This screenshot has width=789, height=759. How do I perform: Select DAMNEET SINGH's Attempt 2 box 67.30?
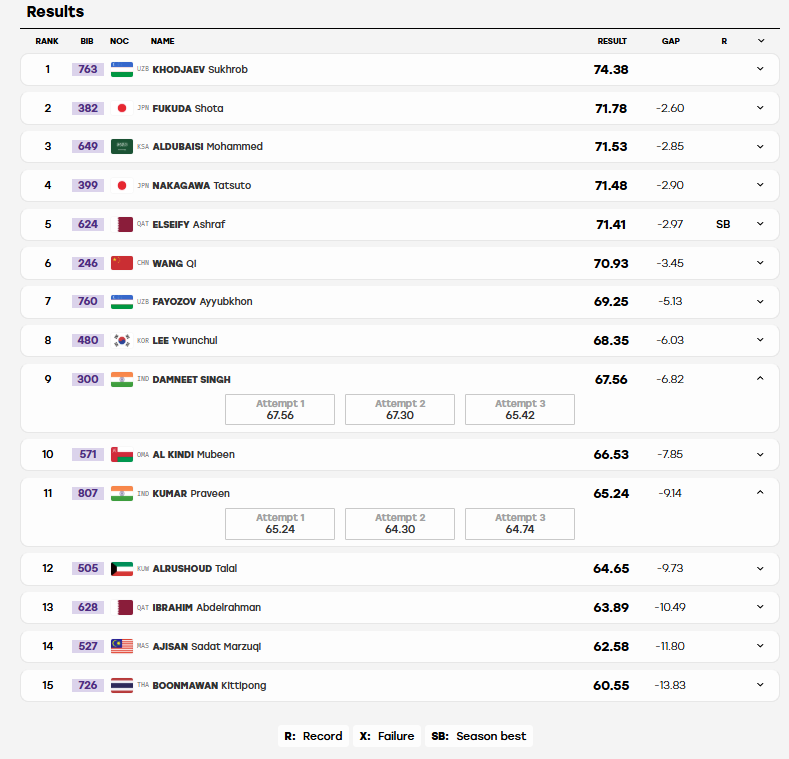pos(400,410)
